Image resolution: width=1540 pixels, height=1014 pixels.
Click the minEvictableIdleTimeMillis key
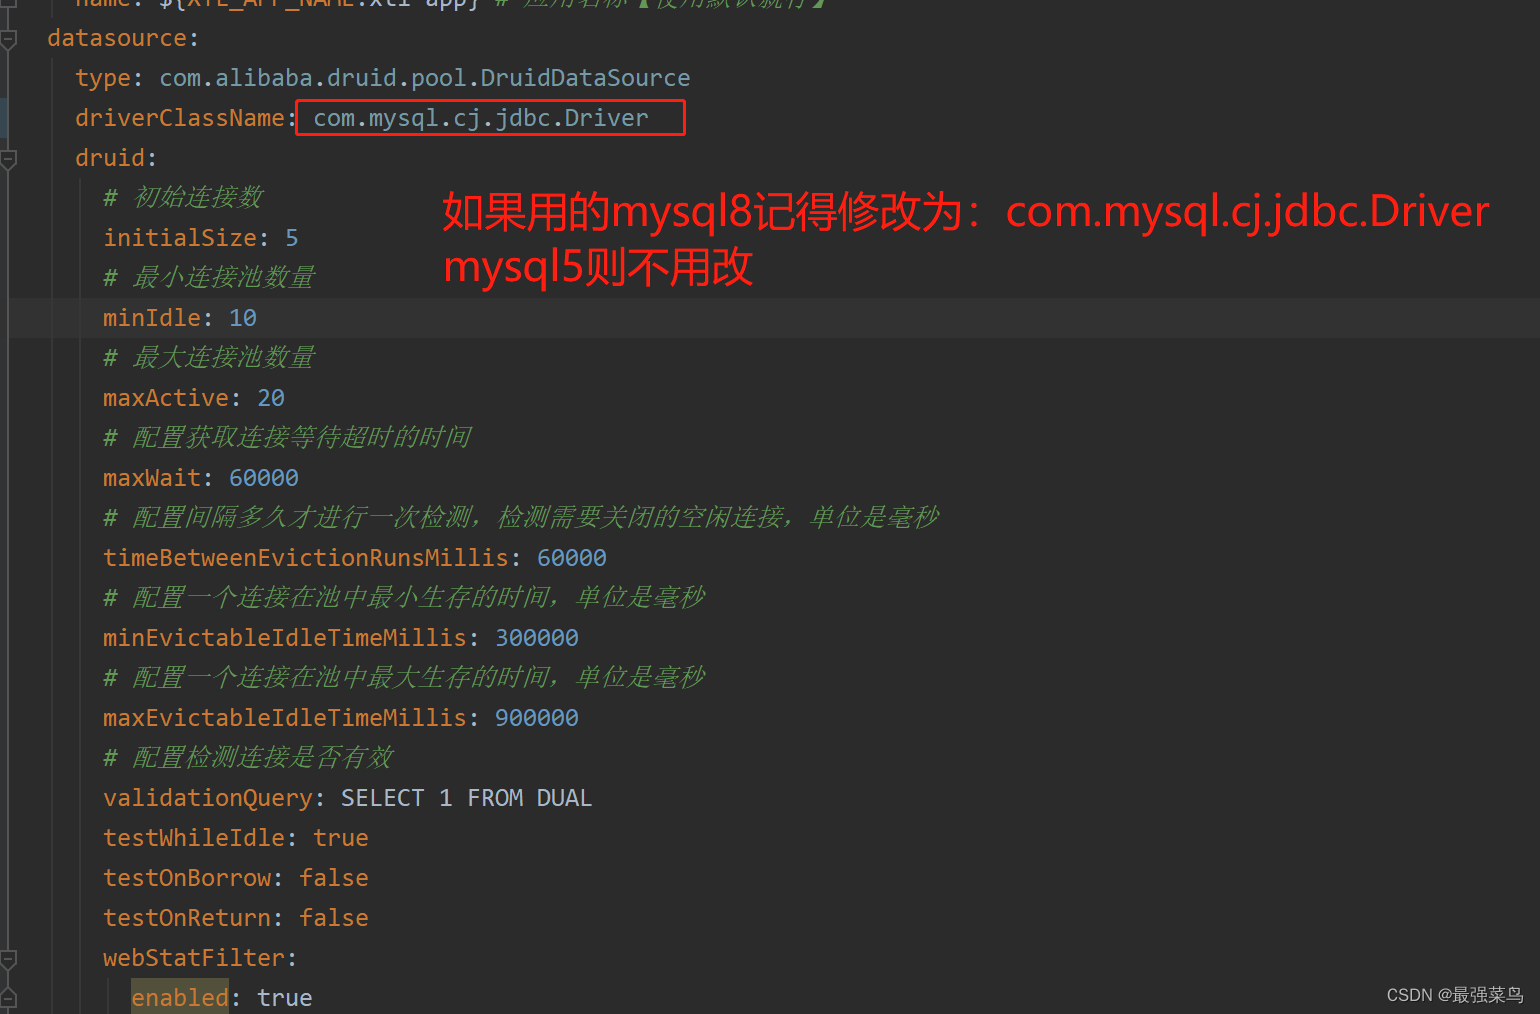coord(285,638)
